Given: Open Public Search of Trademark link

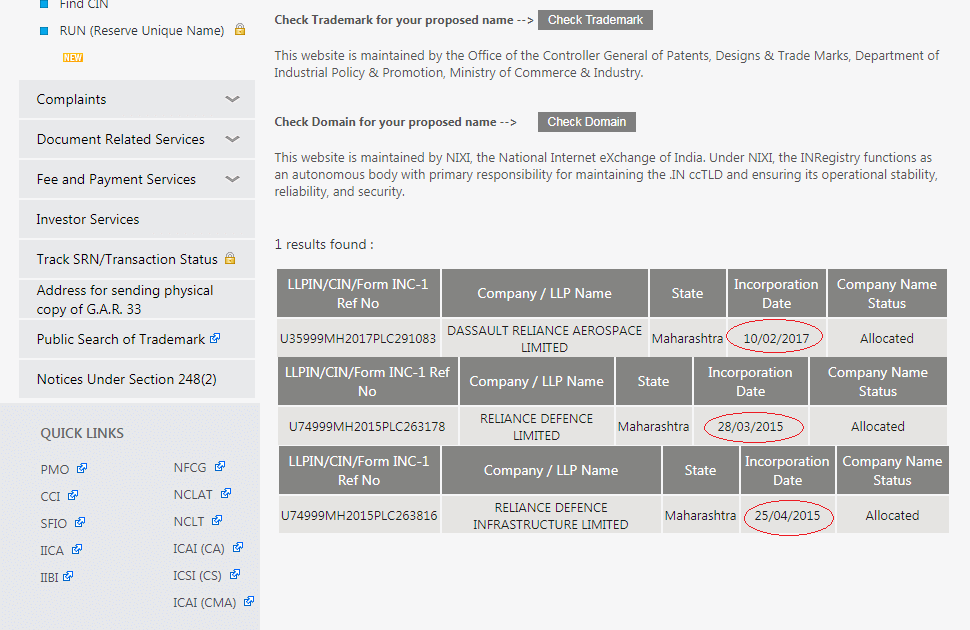Looking at the screenshot, I should click(121, 339).
